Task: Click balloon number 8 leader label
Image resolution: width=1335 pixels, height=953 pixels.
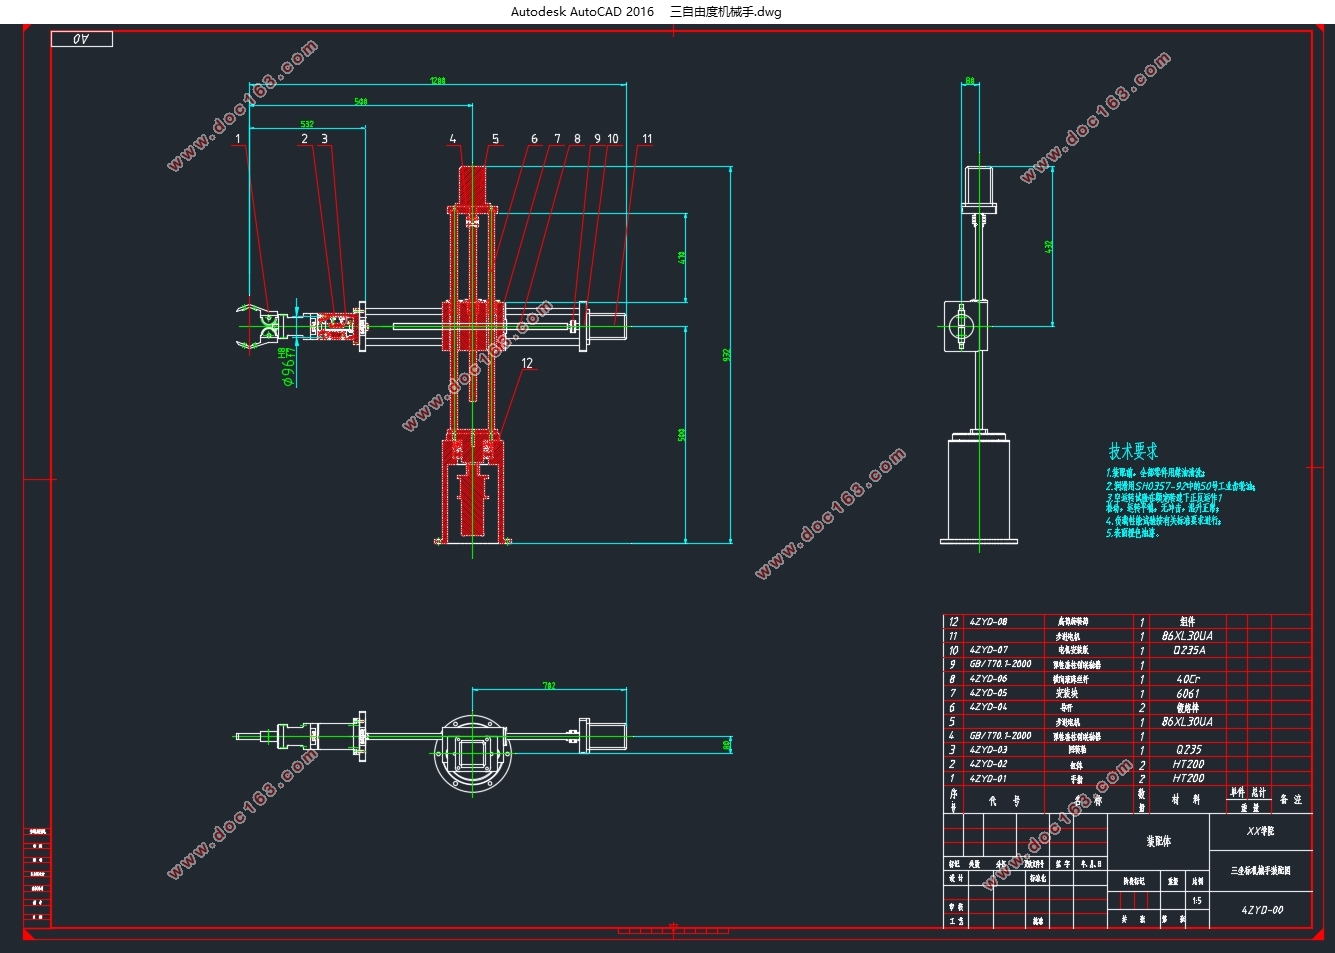Action: click(x=577, y=139)
